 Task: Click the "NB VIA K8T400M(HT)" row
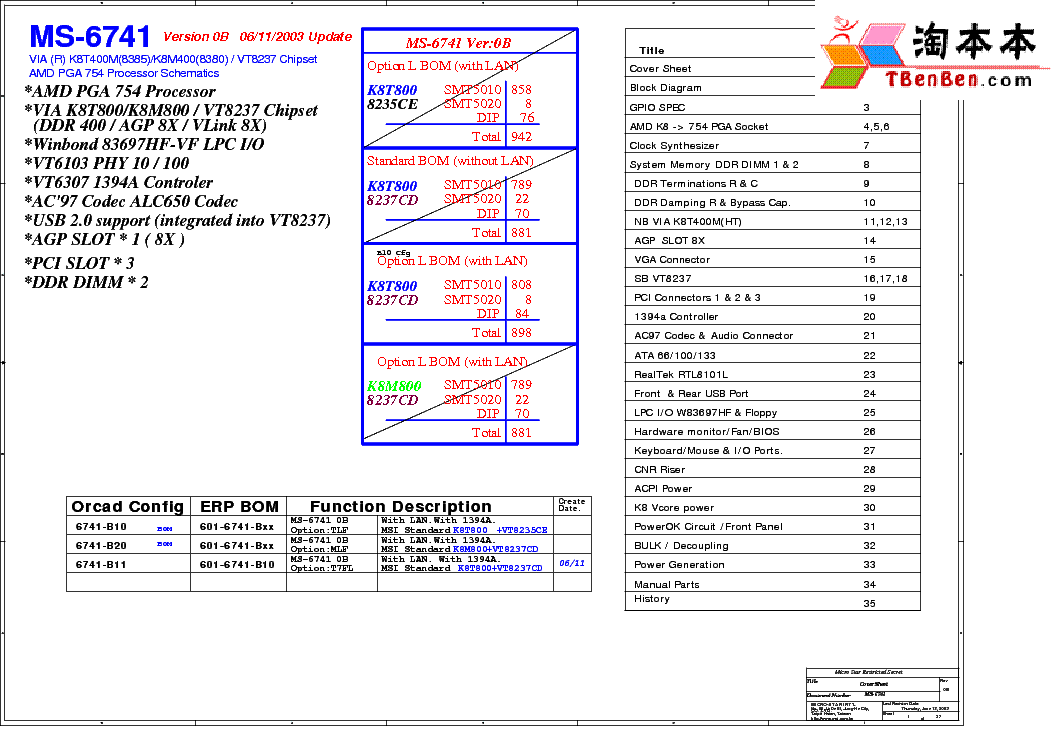pyautogui.click(x=772, y=222)
